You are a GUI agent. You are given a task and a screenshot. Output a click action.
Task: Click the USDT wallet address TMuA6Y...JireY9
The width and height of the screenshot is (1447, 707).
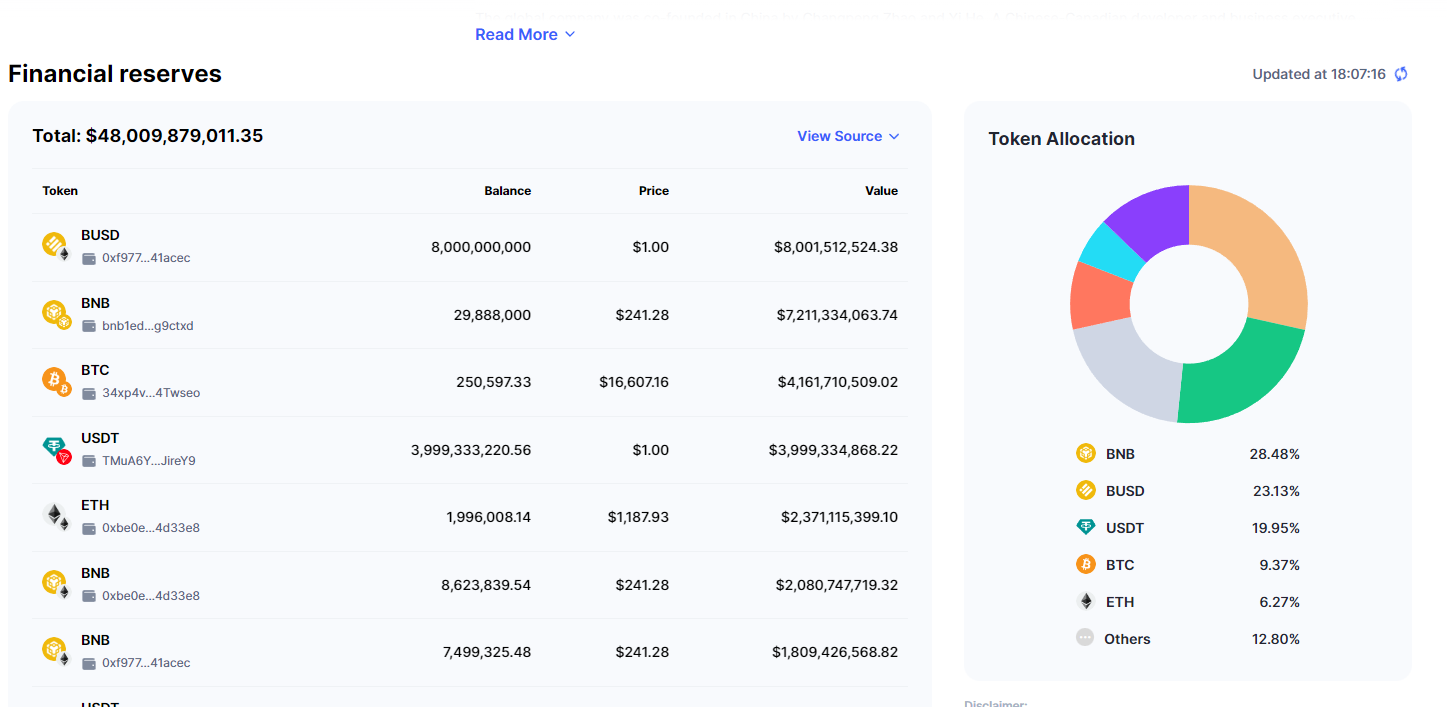click(149, 461)
